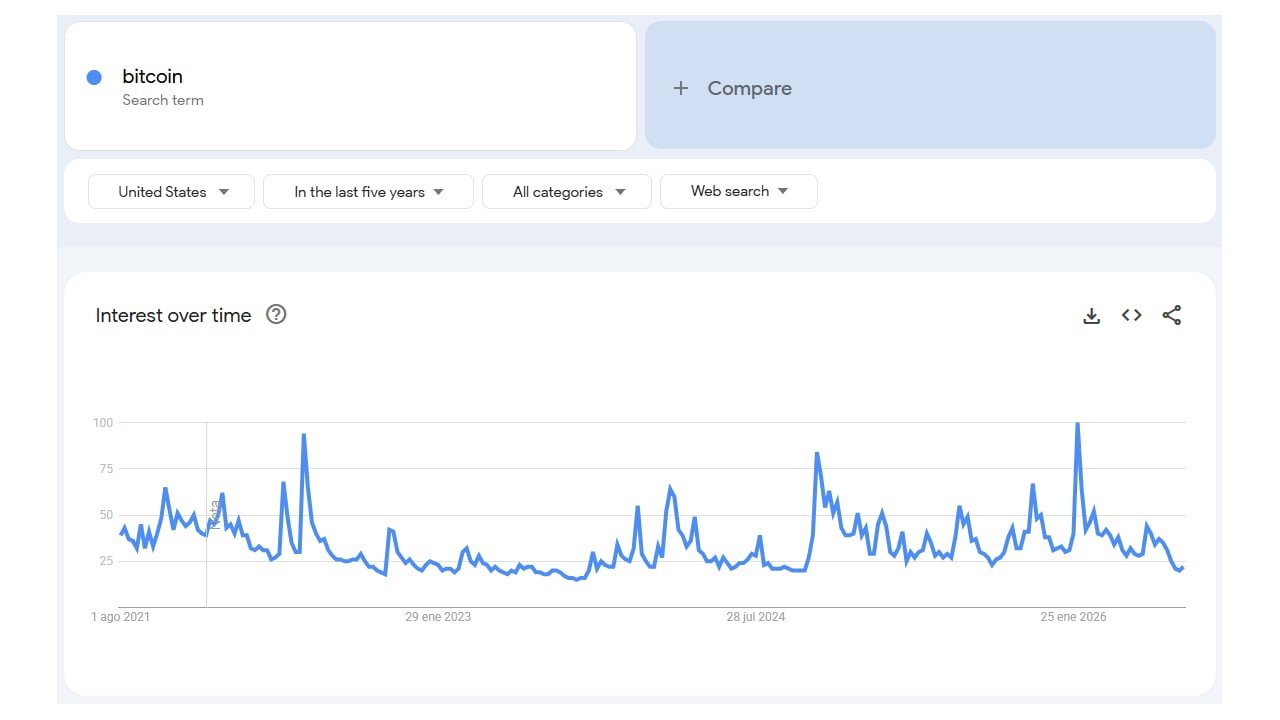1280x720 pixels.
Task: Click the Nota marker on the chart
Action: point(214,514)
